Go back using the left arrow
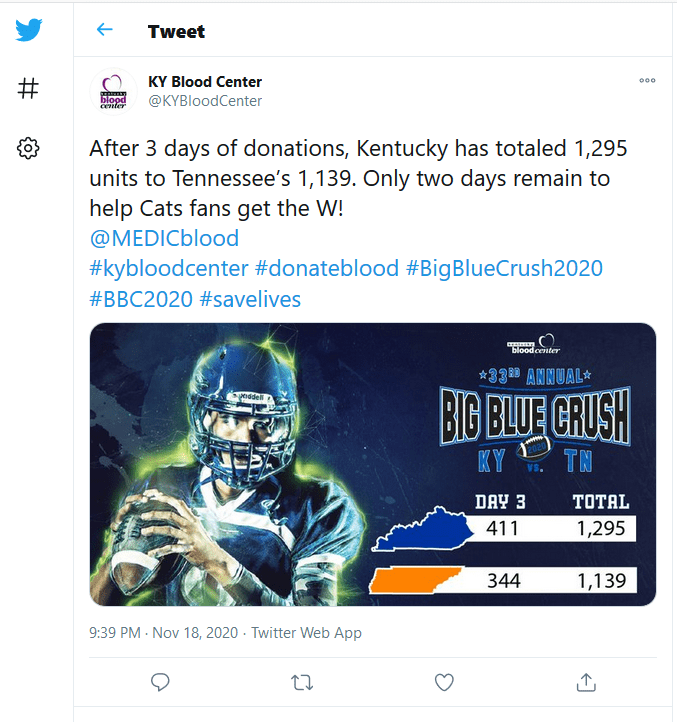 click(x=105, y=30)
